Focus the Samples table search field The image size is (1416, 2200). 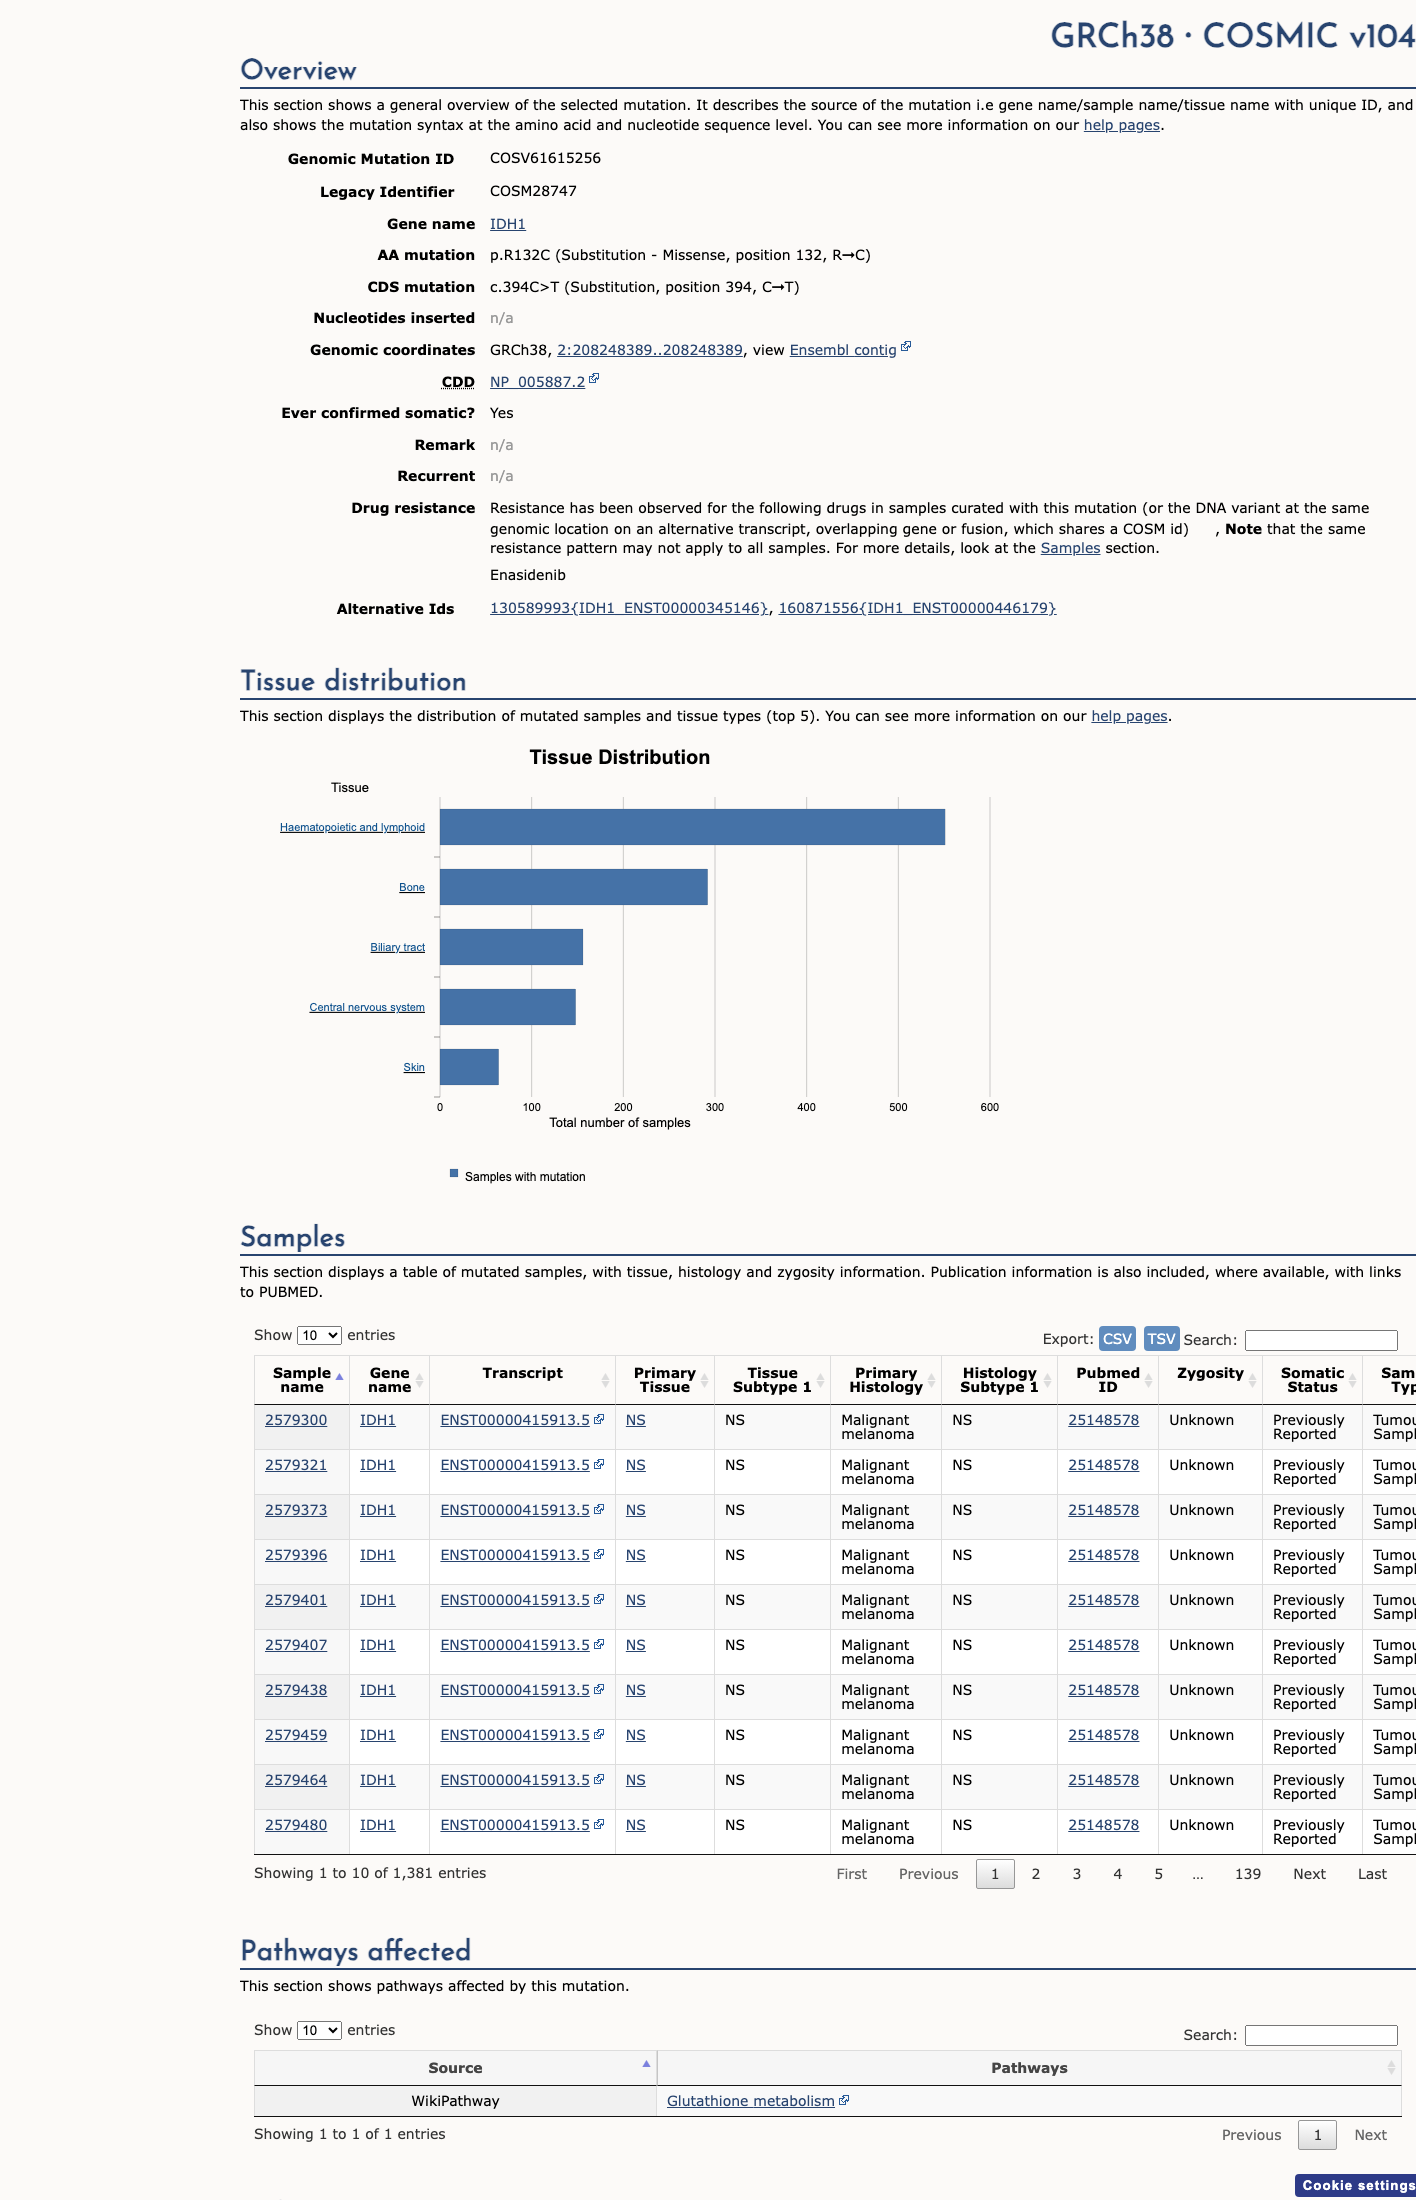[x=1321, y=1340]
